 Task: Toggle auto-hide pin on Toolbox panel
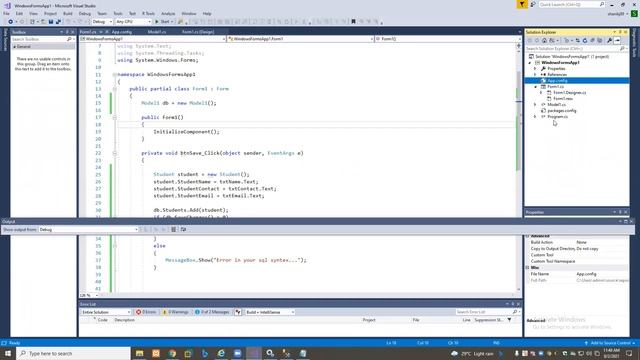coord(67,32)
